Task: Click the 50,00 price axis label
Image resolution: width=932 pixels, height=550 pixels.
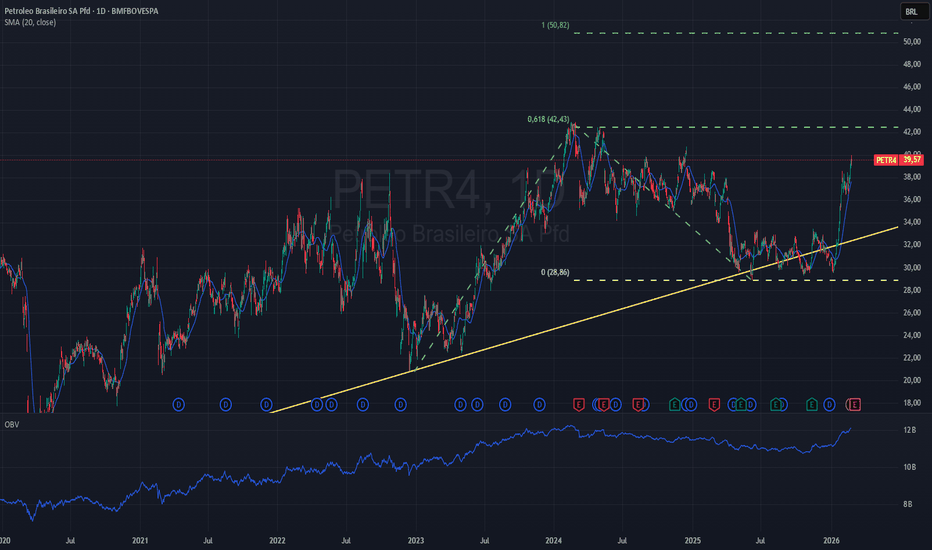Action: (912, 42)
